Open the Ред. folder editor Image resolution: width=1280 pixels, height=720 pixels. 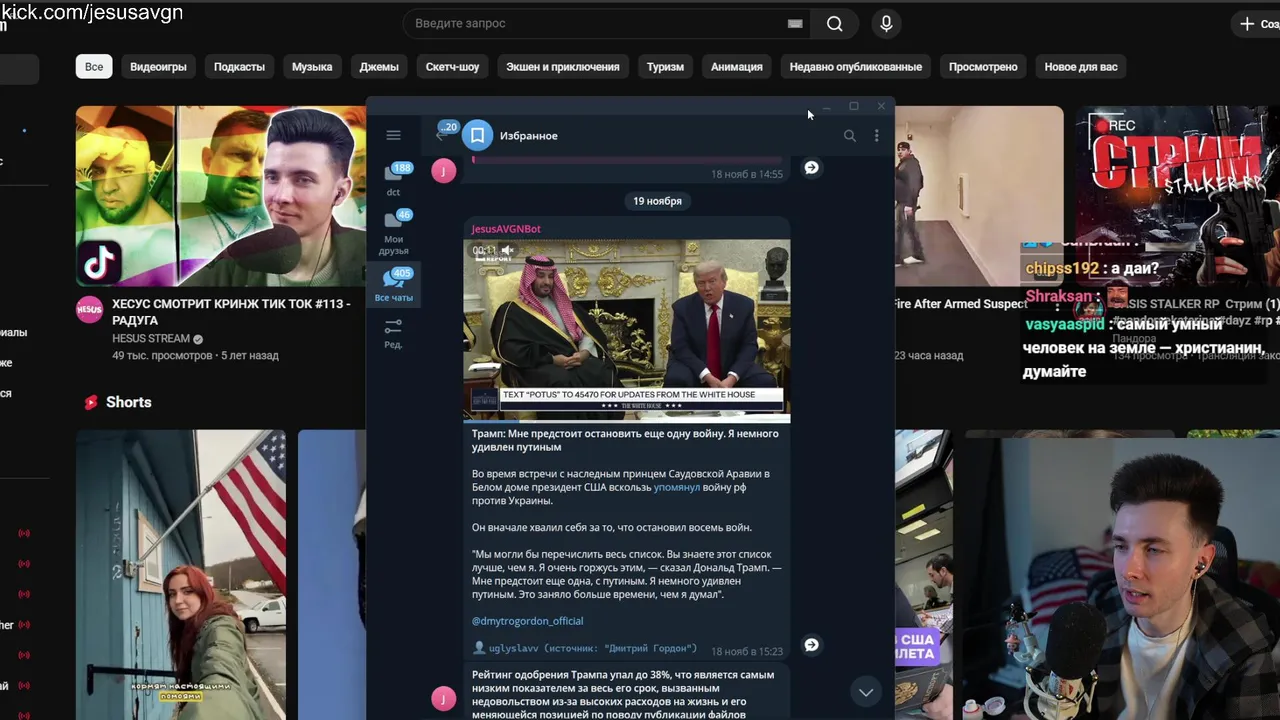[x=393, y=334]
